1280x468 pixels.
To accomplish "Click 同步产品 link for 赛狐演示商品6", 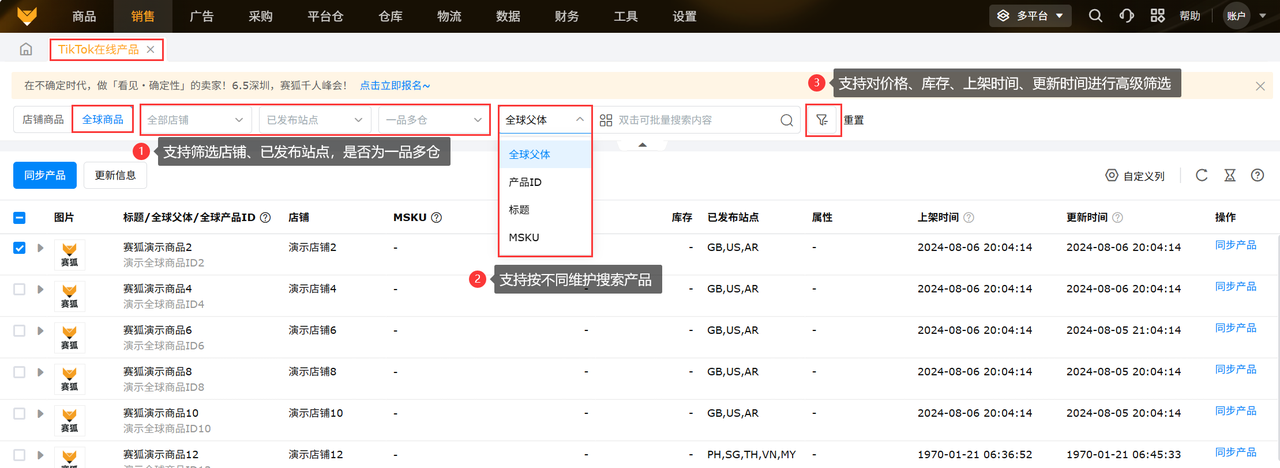I will (x=1236, y=328).
